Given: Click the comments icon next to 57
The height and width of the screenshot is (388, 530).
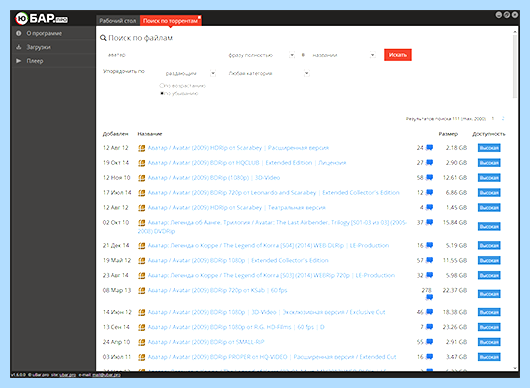Looking at the screenshot, I should [429, 260].
